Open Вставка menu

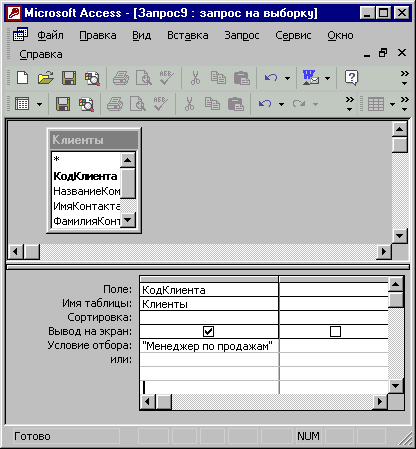point(188,35)
